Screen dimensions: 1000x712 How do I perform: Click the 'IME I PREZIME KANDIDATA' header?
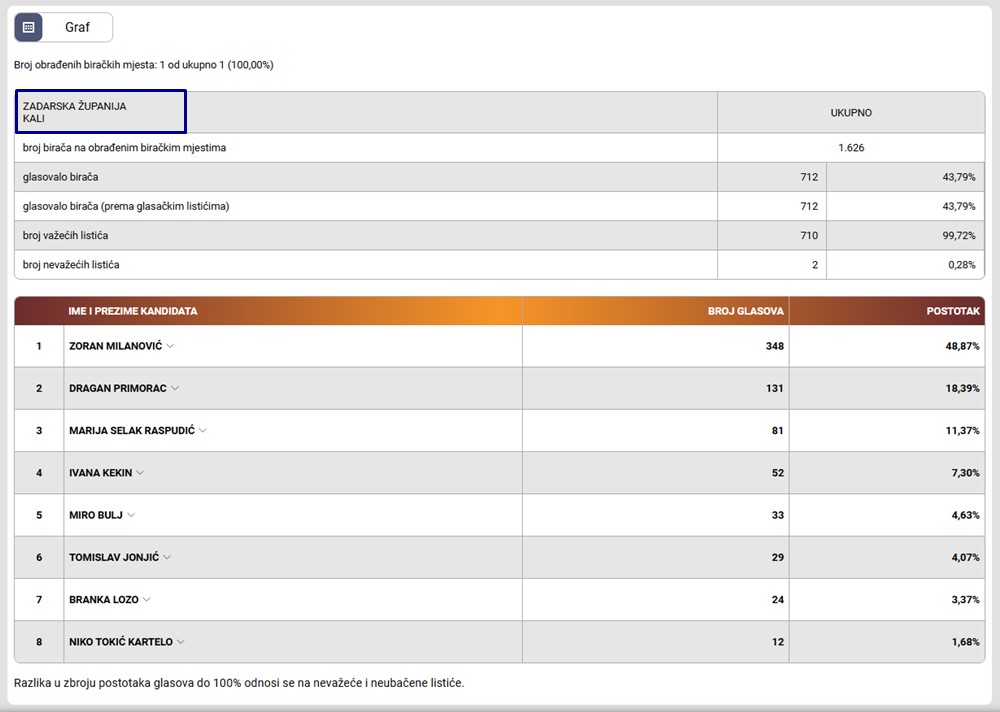click(x=132, y=311)
